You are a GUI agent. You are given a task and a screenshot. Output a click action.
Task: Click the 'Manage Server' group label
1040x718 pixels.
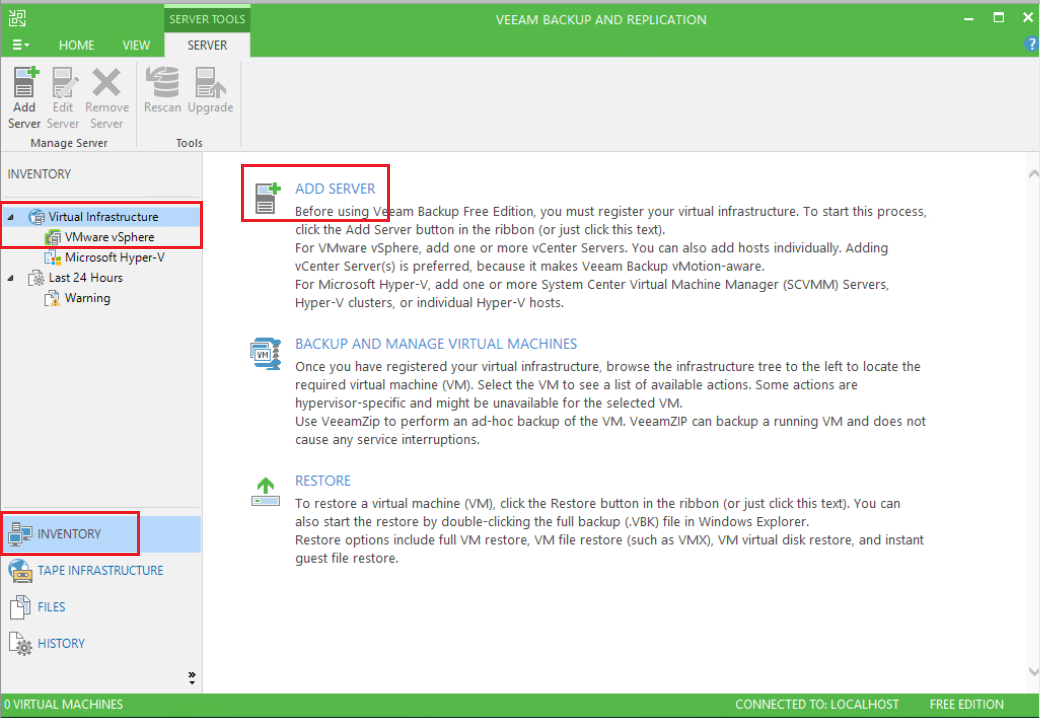pos(69,143)
